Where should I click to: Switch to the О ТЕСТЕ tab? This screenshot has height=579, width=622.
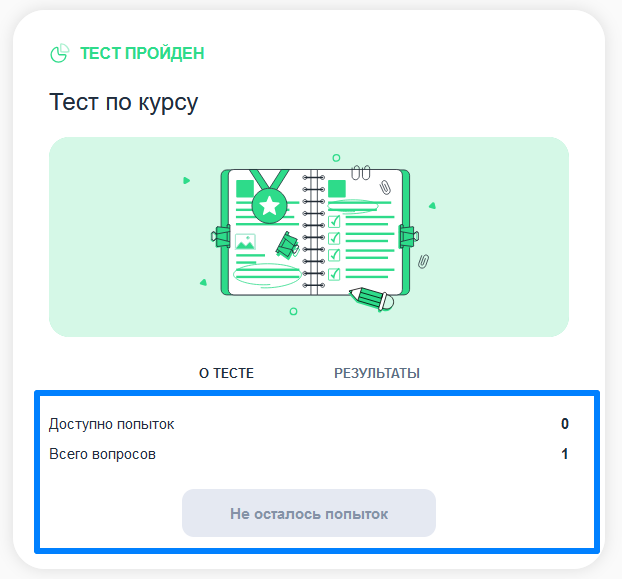226,373
